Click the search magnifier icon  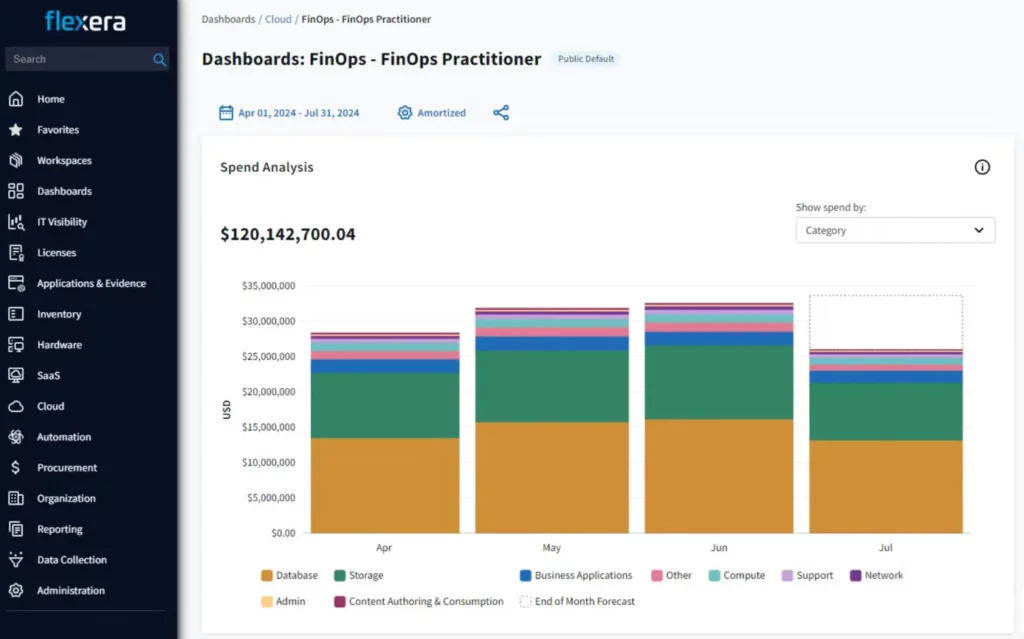click(159, 60)
